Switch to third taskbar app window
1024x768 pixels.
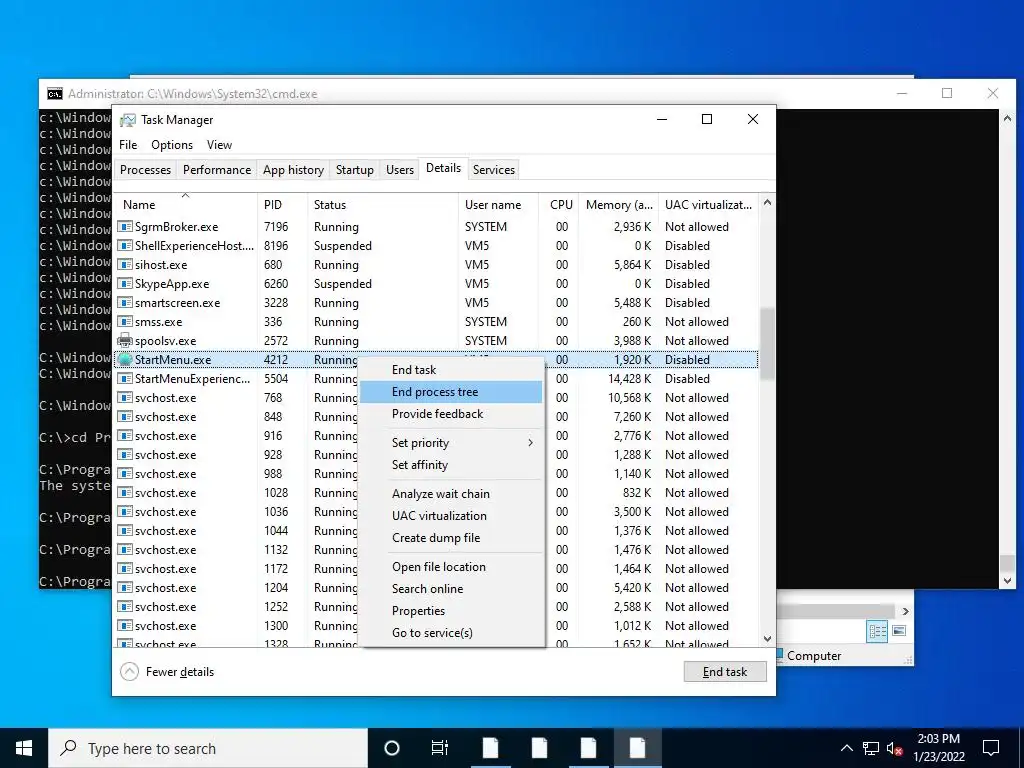point(588,748)
